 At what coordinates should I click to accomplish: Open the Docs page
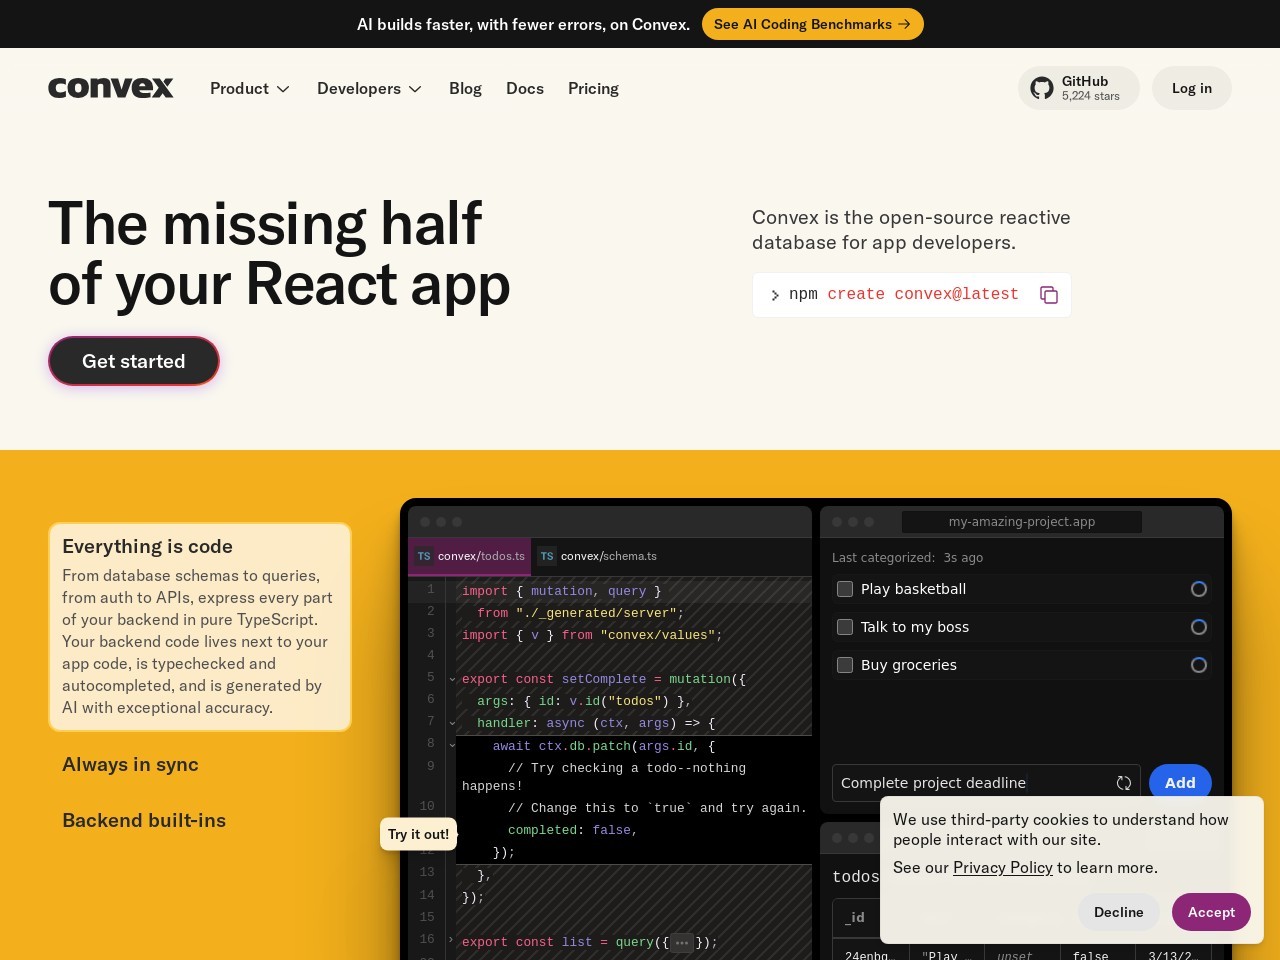pyautogui.click(x=525, y=88)
